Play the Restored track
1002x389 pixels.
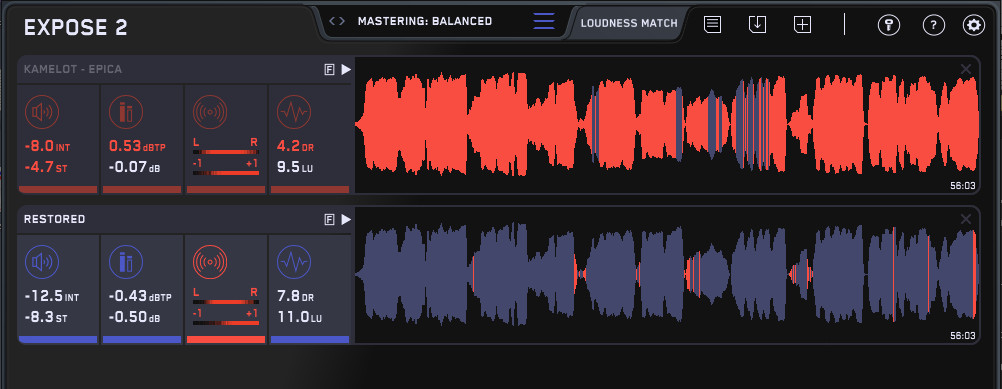[346, 219]
